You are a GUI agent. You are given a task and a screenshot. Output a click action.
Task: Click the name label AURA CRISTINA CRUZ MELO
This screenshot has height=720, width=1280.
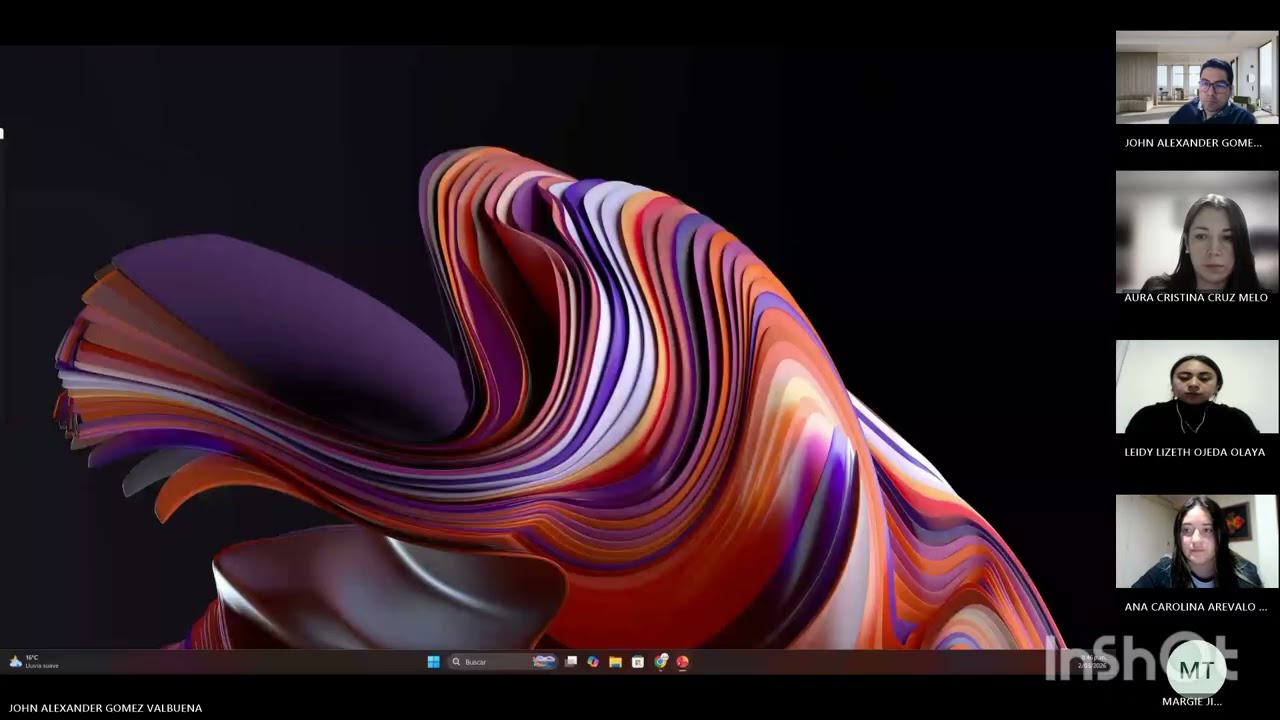(1196, 297)
